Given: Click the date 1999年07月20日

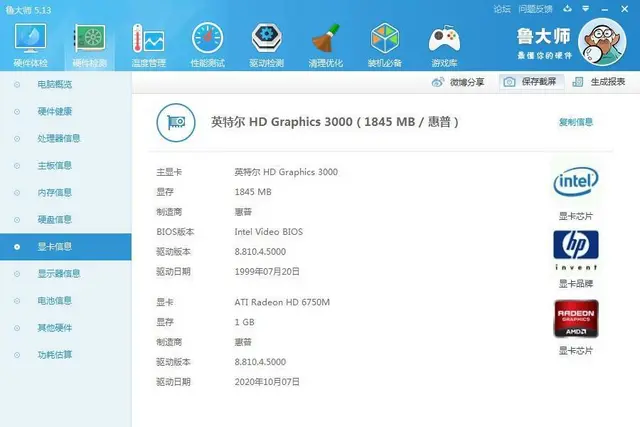Looking at the screenshot, I should point(267,271).
